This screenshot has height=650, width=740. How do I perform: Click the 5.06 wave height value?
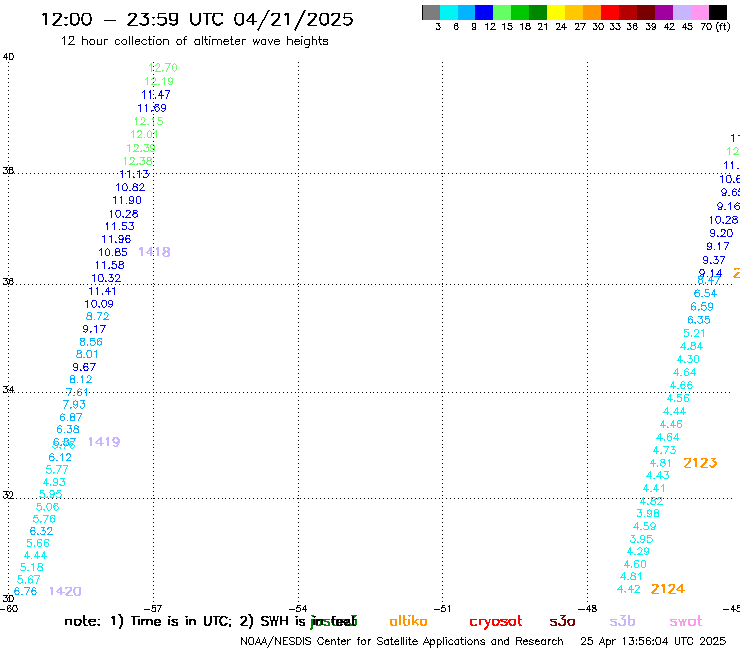pyautogui.click(x=48, y=507)
